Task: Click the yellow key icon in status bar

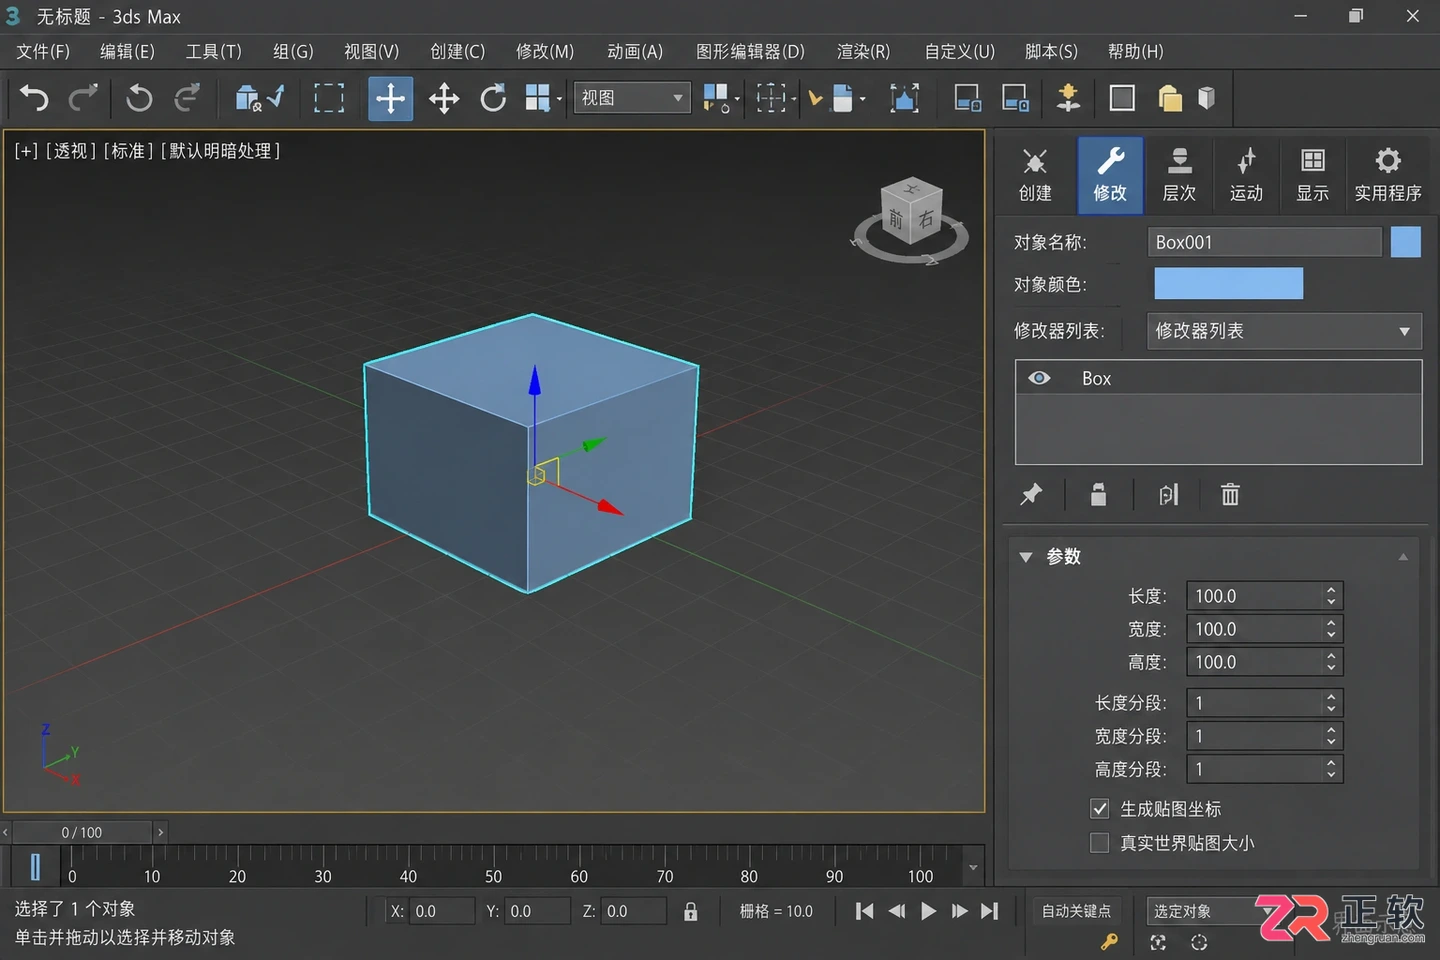Action: pos(1110,941)
